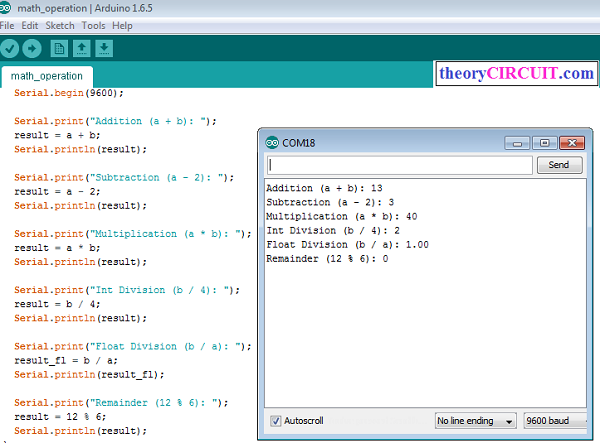This screenshot has height=443, width=600.
Task: Save the sketch with the down-arrow icon
Action: [x=104, y=49]
